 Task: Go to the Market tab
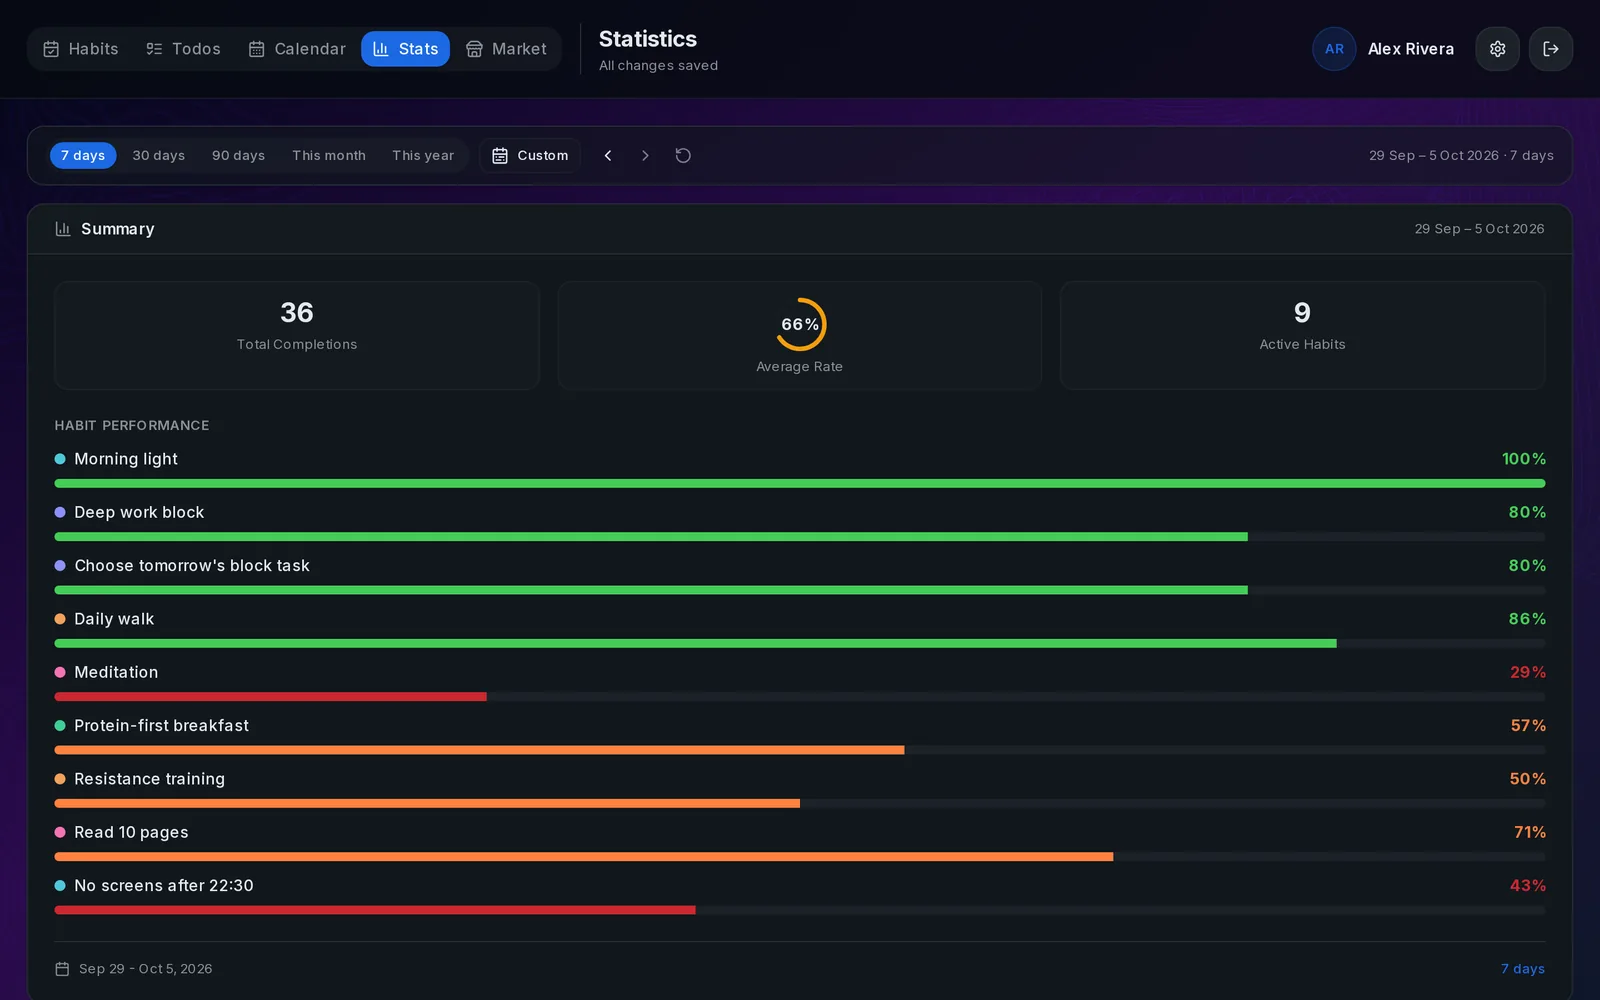click(506, 49)
